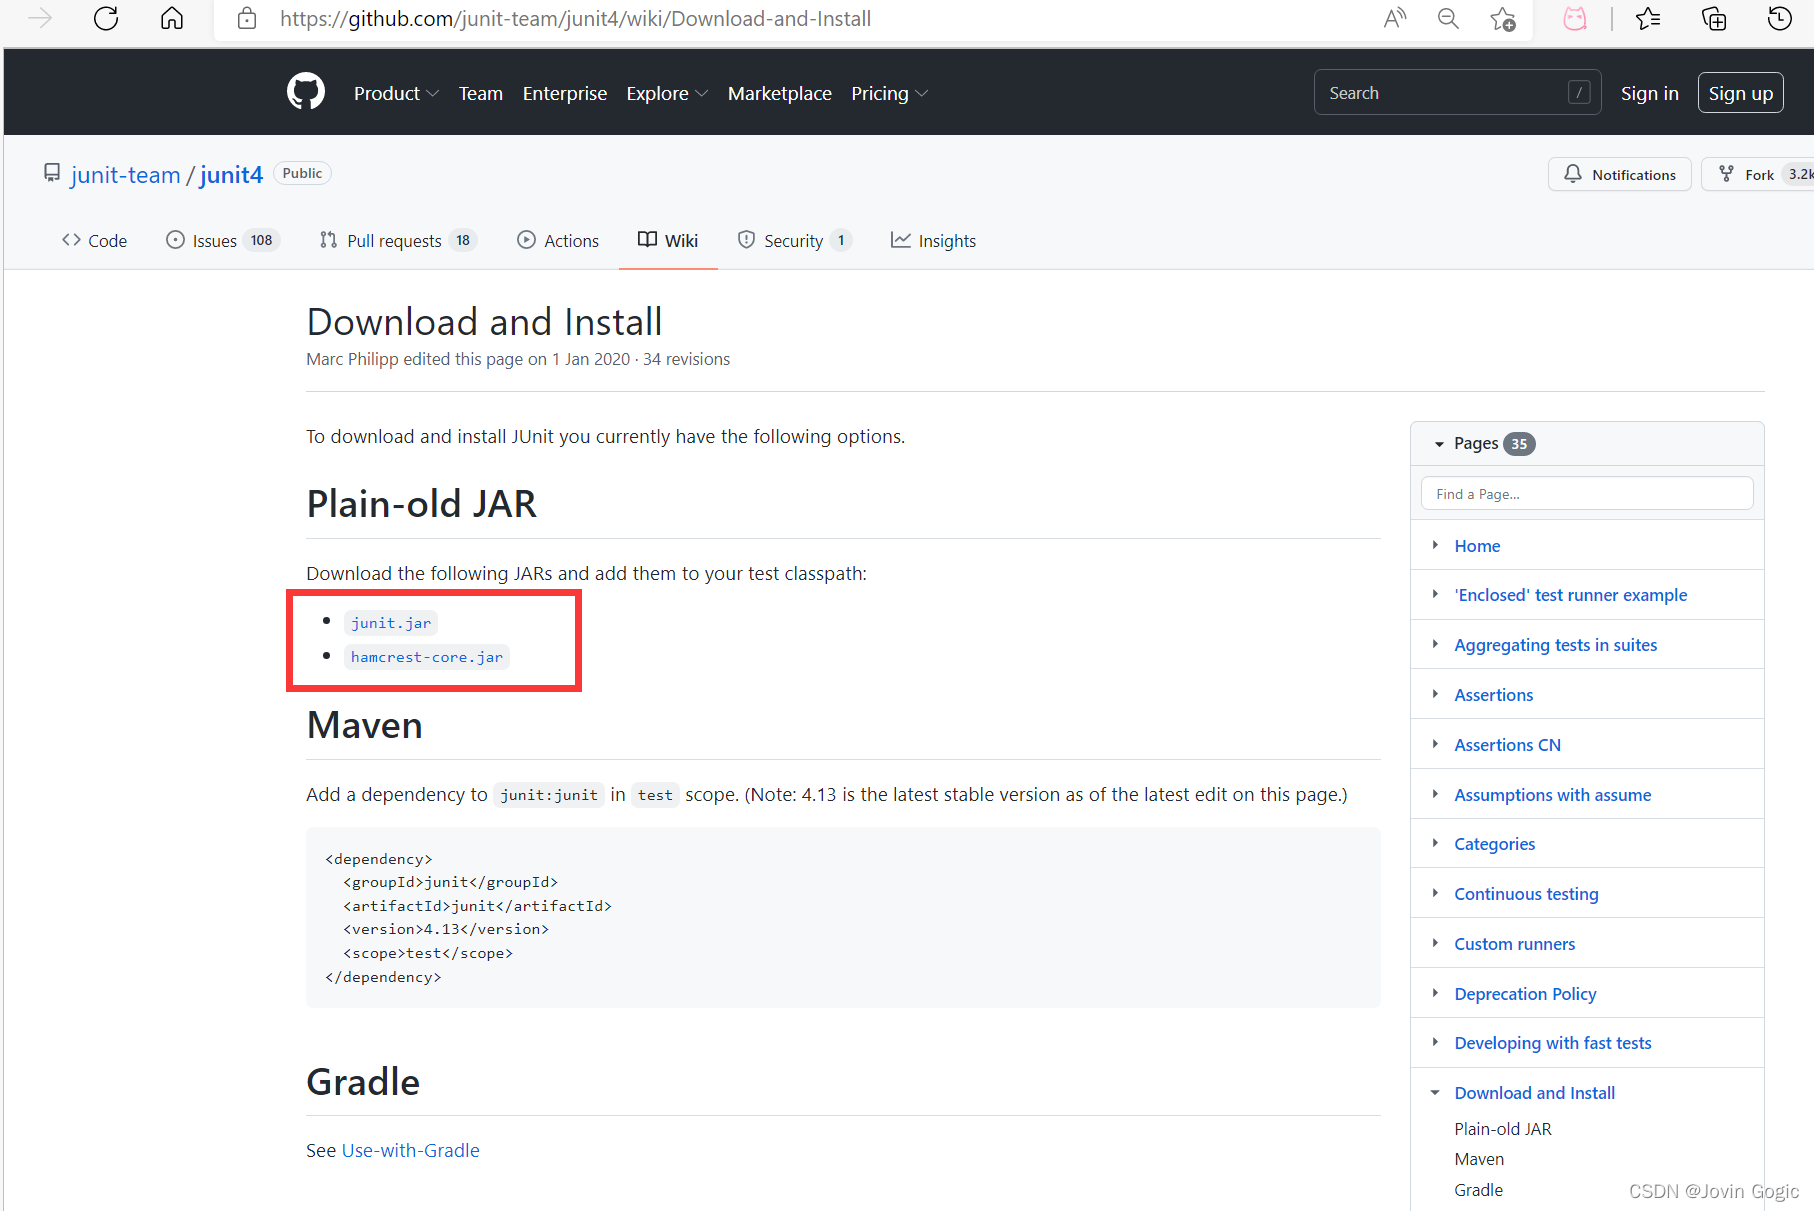Open the junit-team organization link

(x=126, y=175)
